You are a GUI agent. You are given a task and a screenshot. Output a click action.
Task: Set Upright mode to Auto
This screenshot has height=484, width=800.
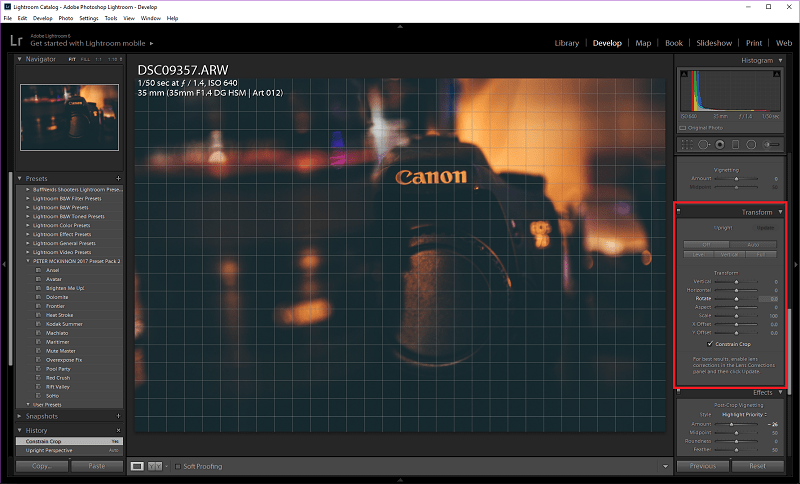tap(753, 245)
